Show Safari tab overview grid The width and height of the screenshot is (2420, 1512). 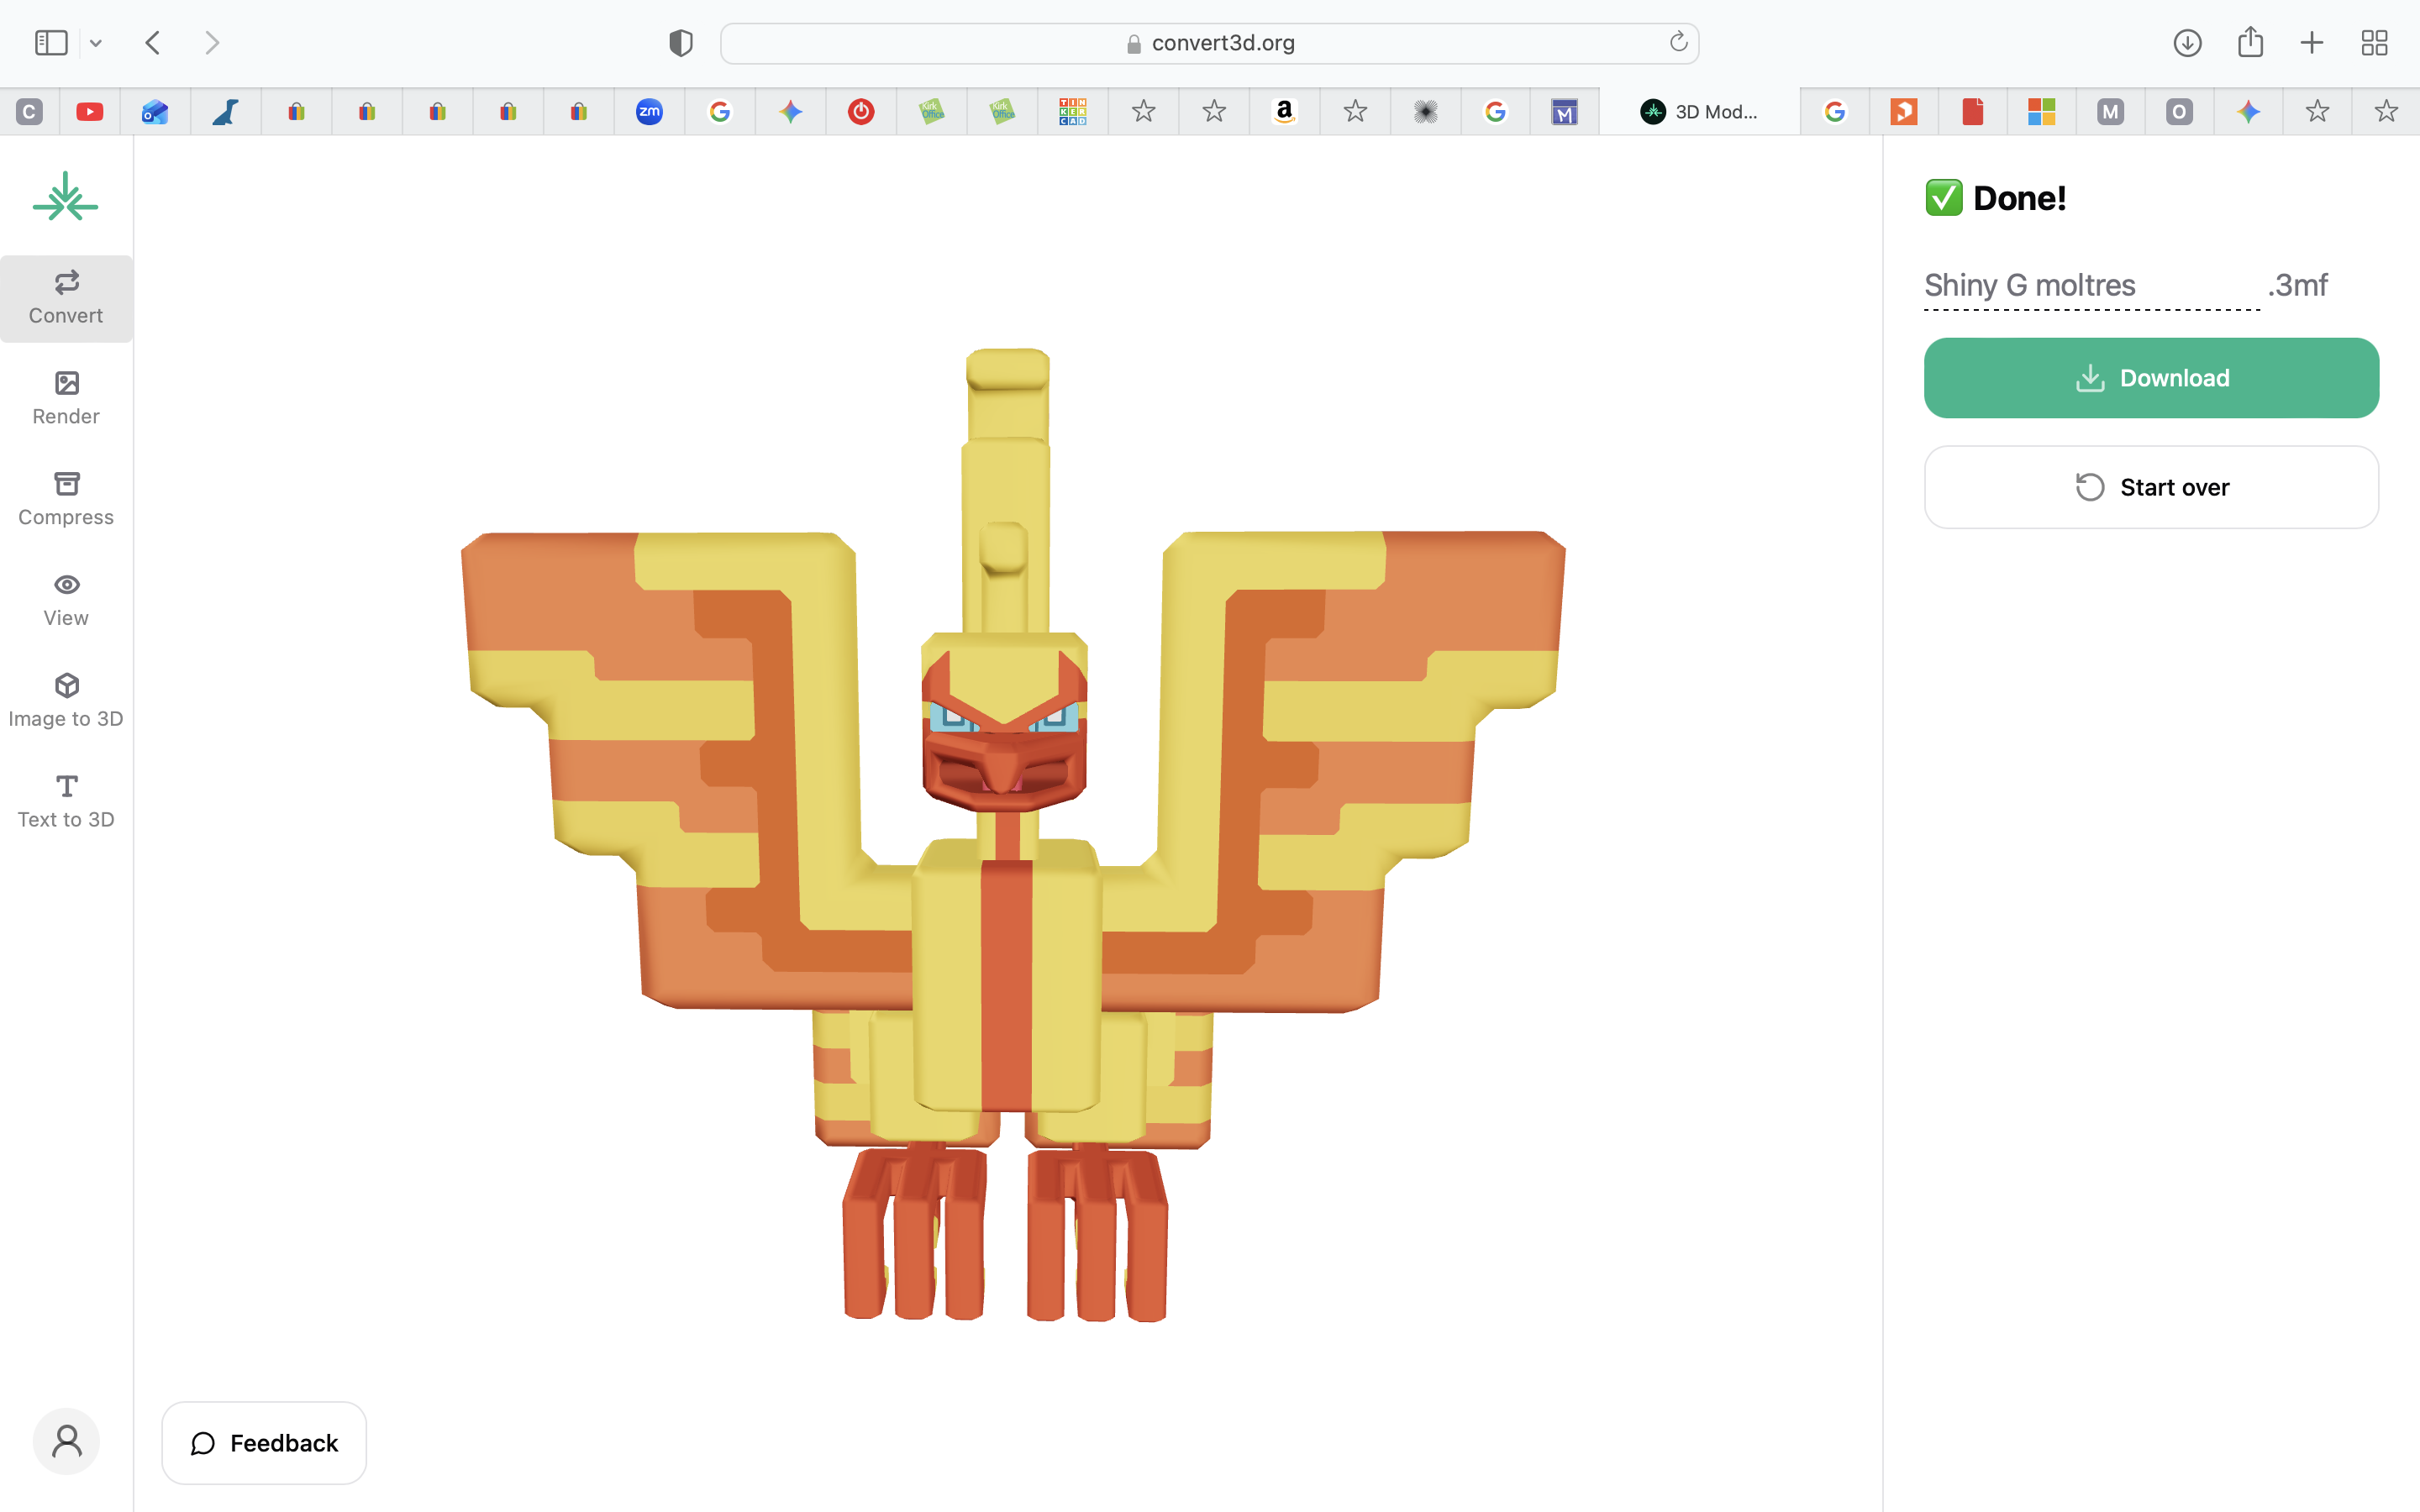[2374, 43]
